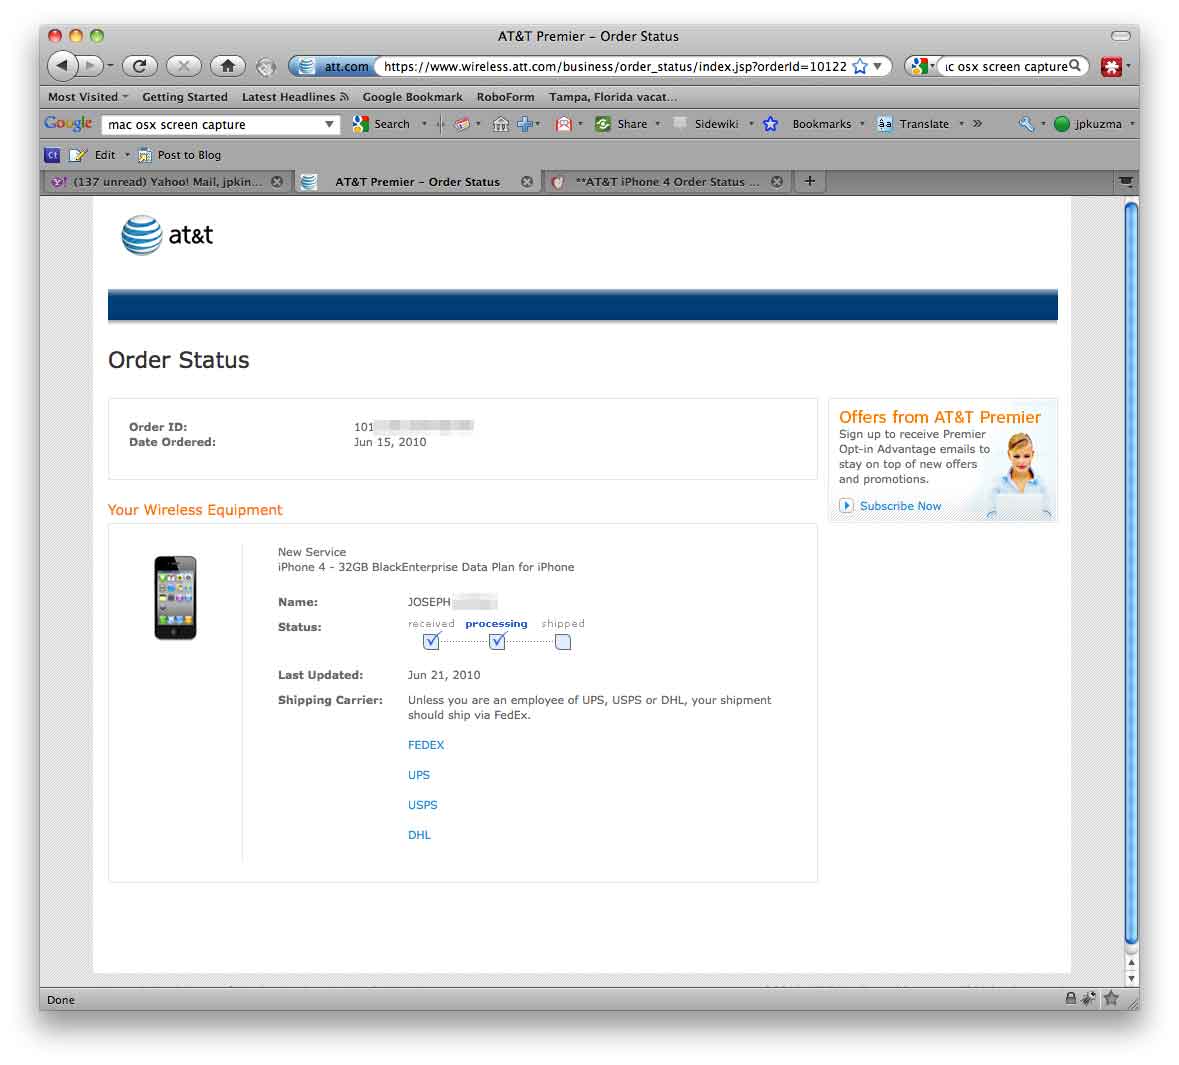Open the Getting Started bookmark
Screen dimensions: 1179x1065
(x=184, y=97)
